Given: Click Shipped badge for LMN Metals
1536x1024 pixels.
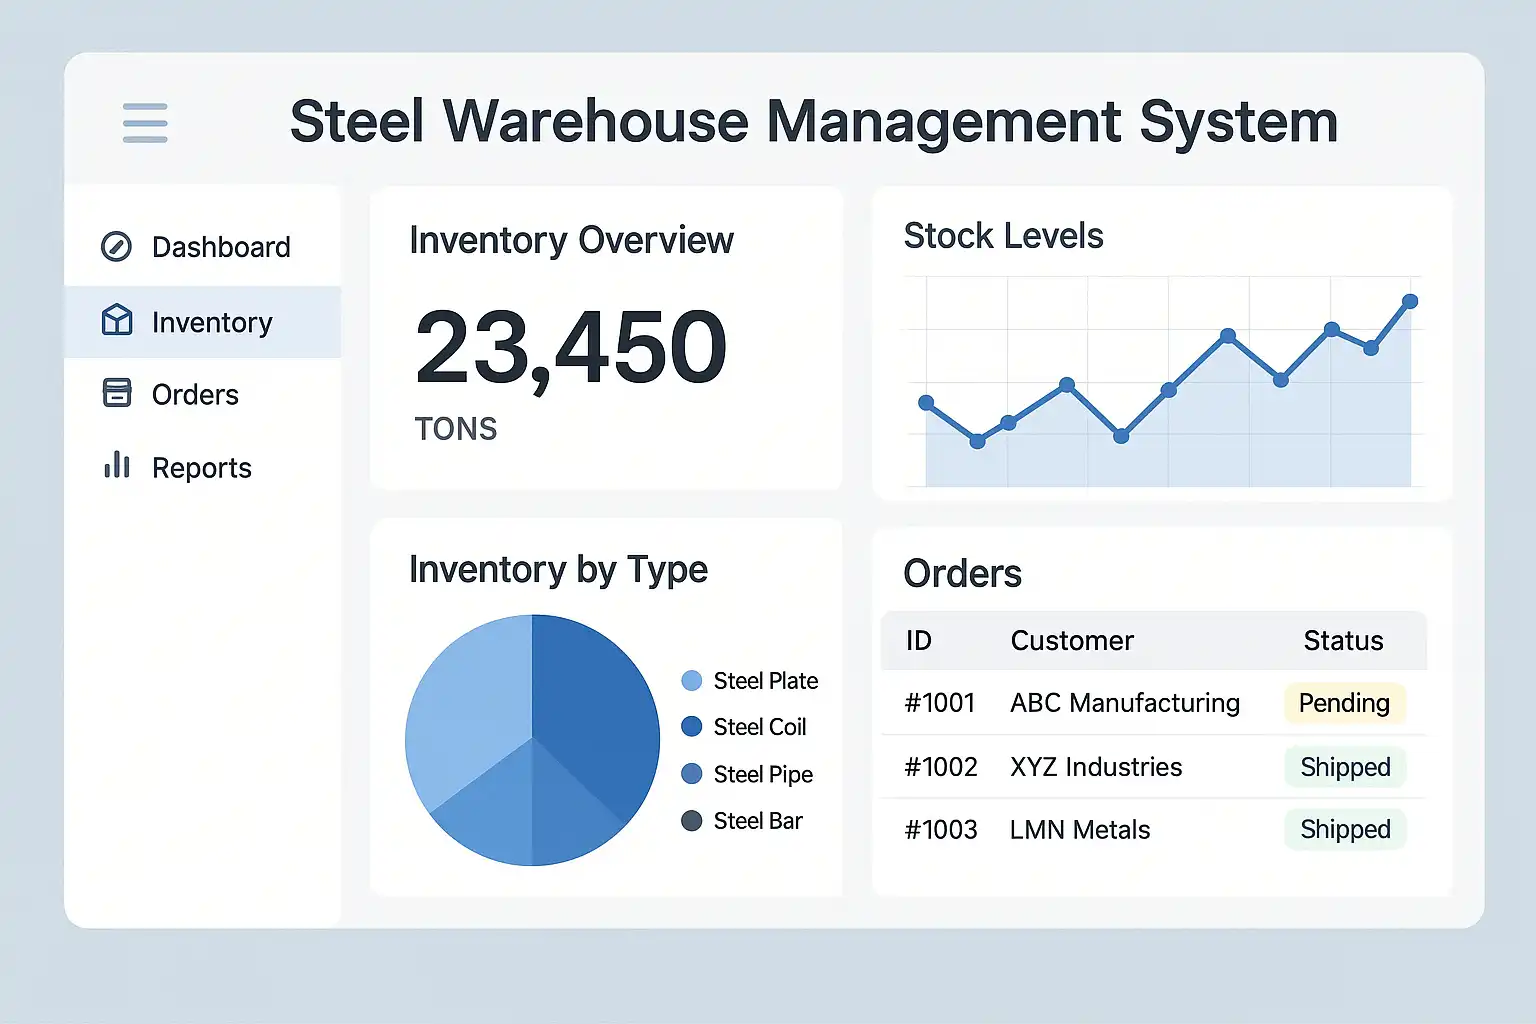Looking at the screenshot, I should click(x=1345, y=830).
